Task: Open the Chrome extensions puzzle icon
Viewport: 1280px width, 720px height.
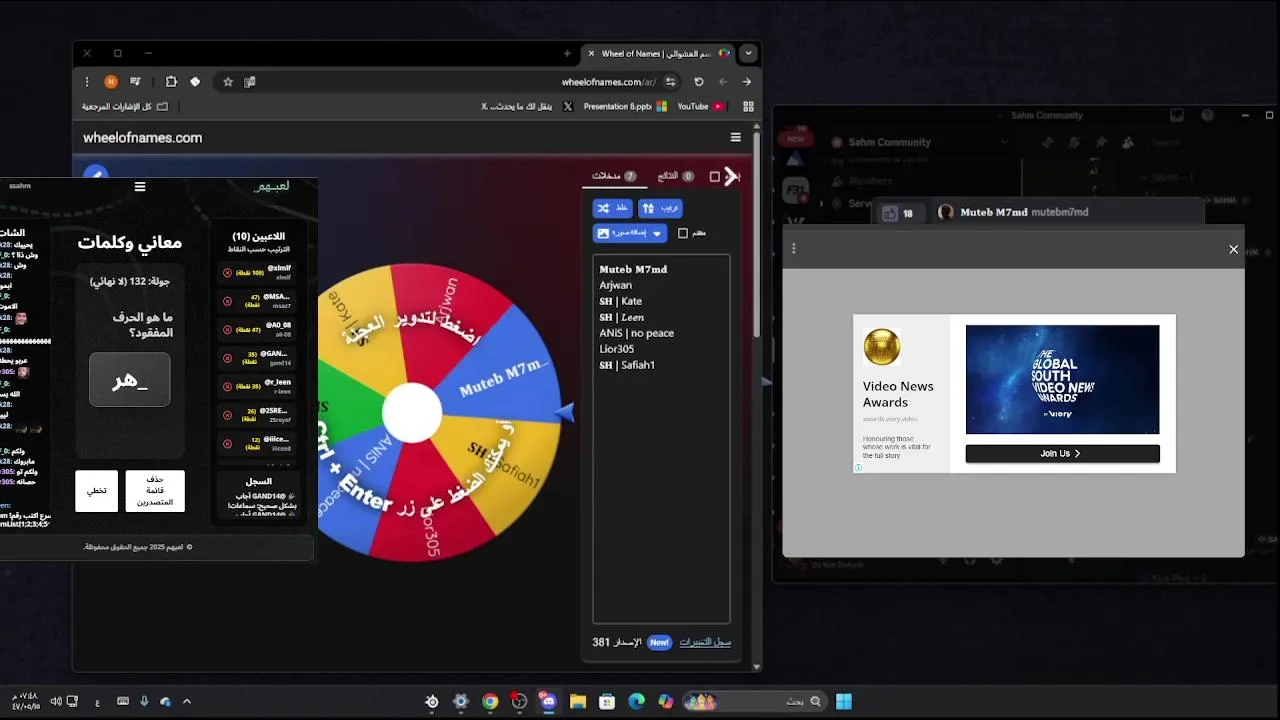Action: click(x=171, y=82)
